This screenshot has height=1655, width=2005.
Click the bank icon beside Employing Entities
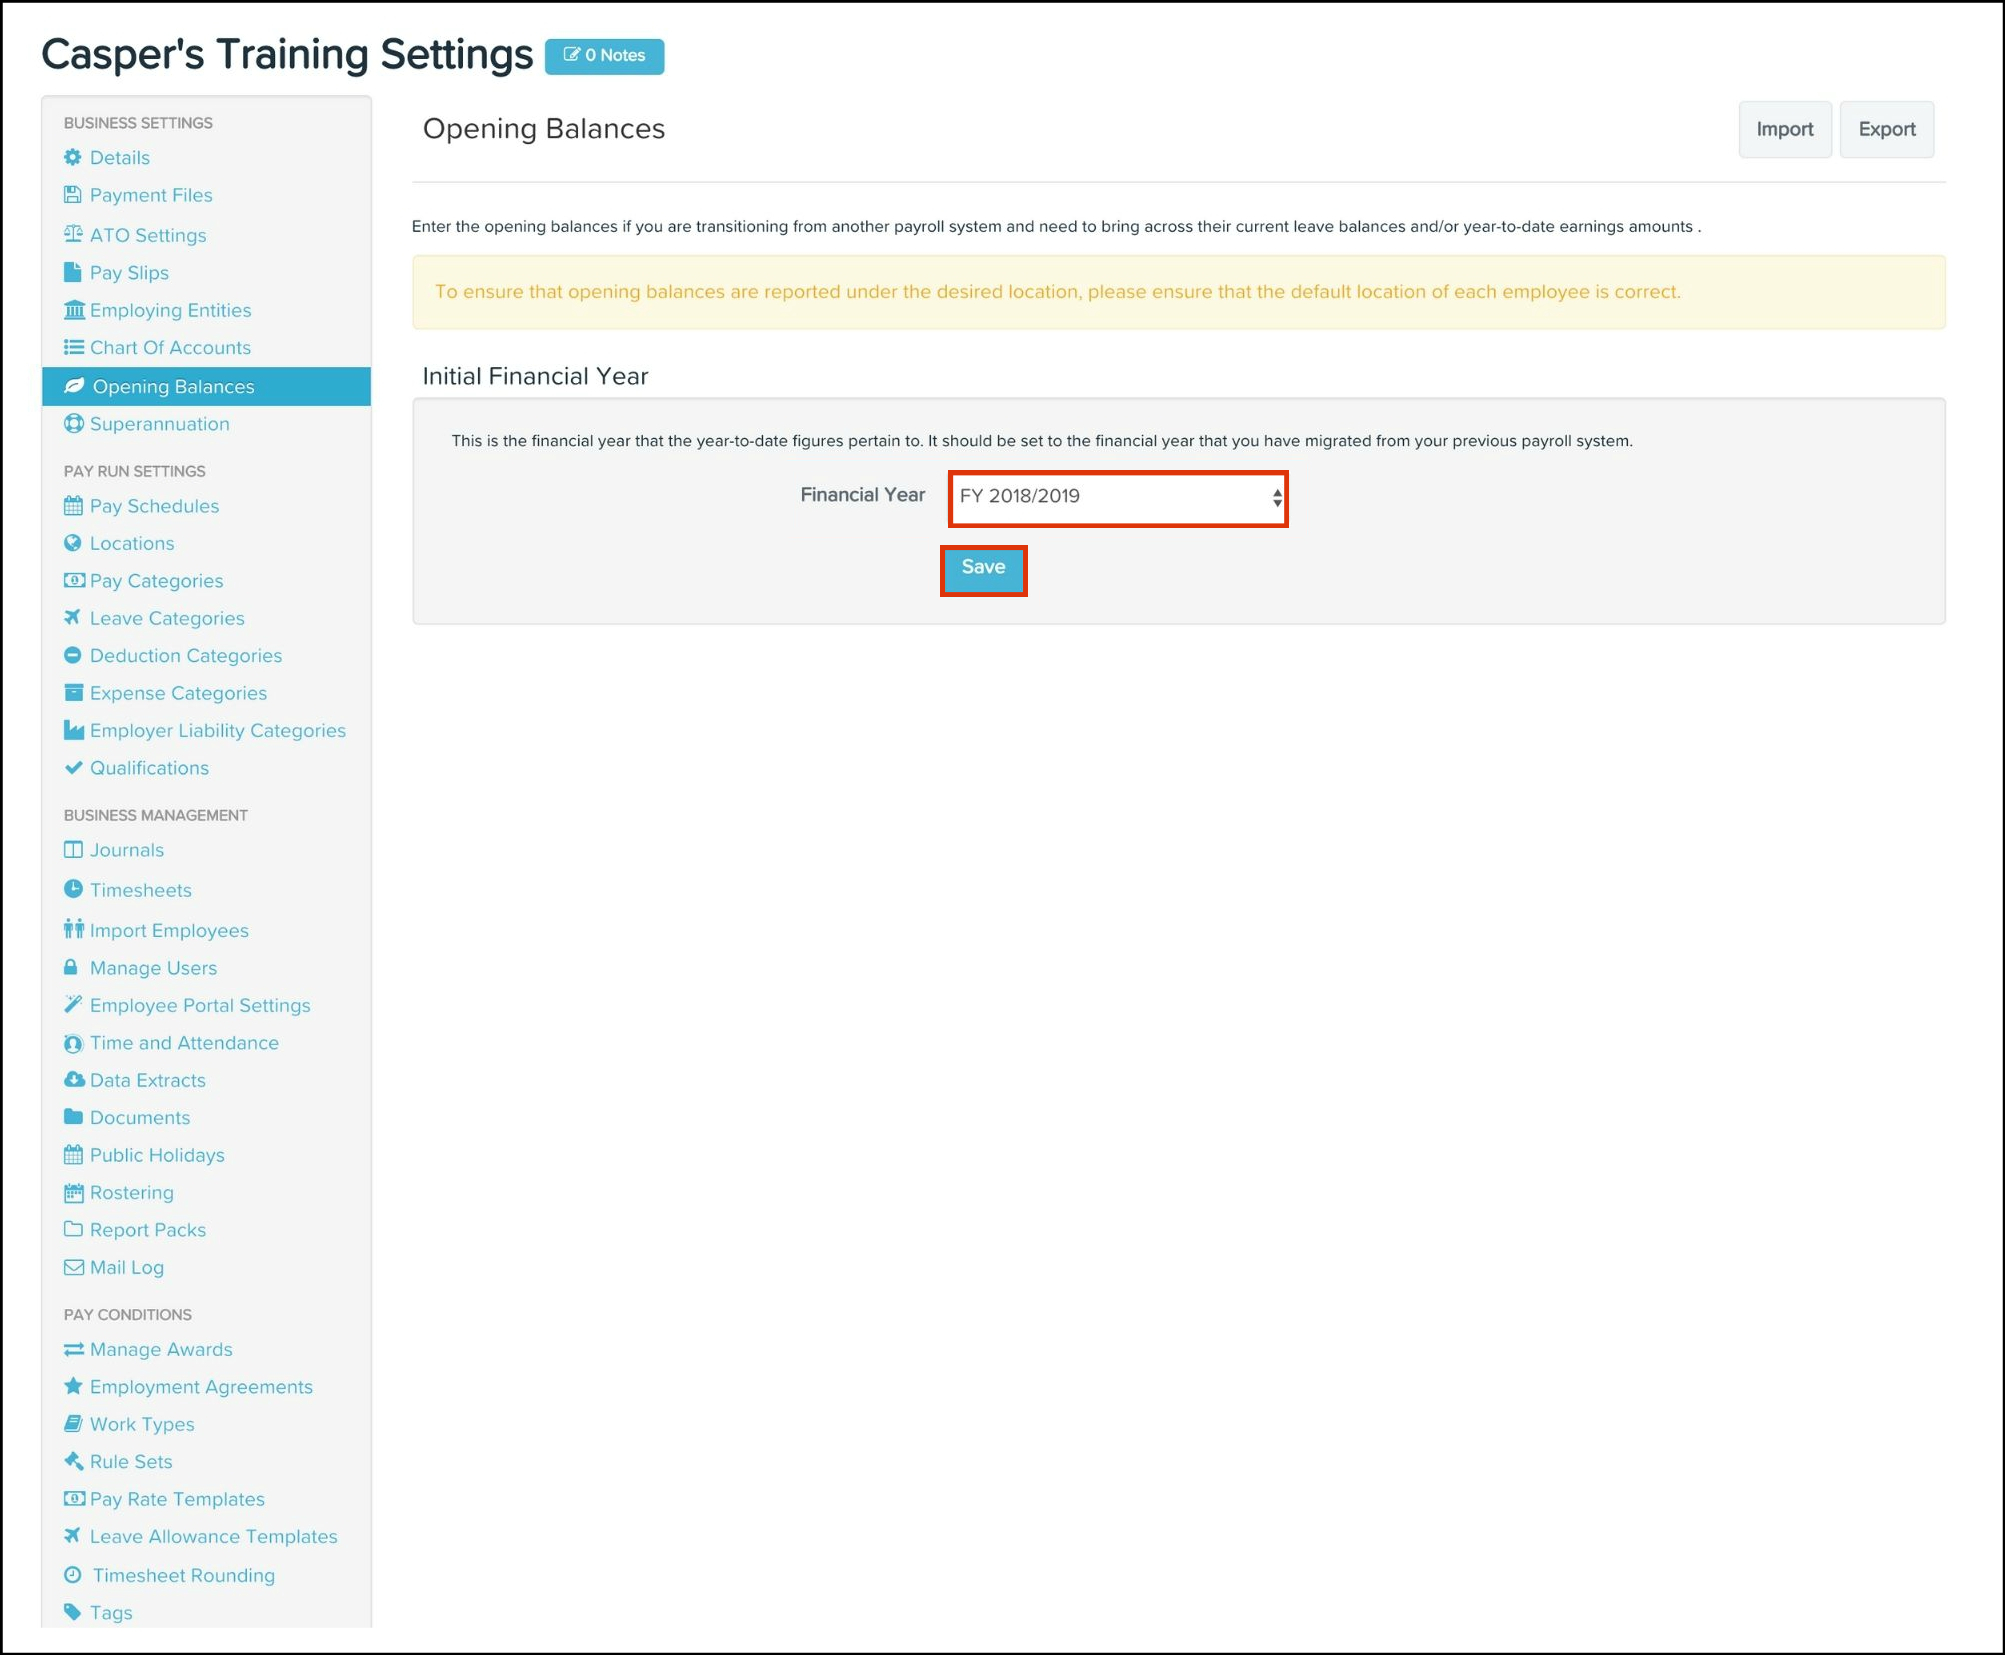click(x=73, y=310)
